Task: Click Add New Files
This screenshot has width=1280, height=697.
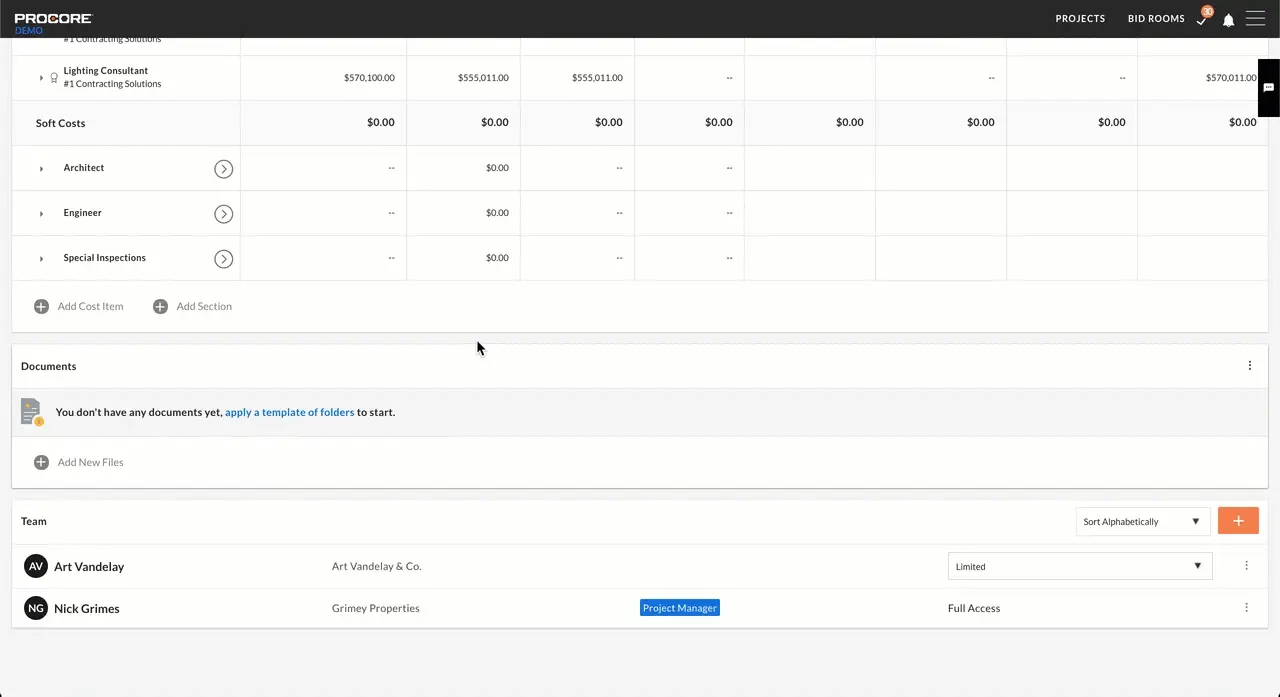Action: coord(90,462)
